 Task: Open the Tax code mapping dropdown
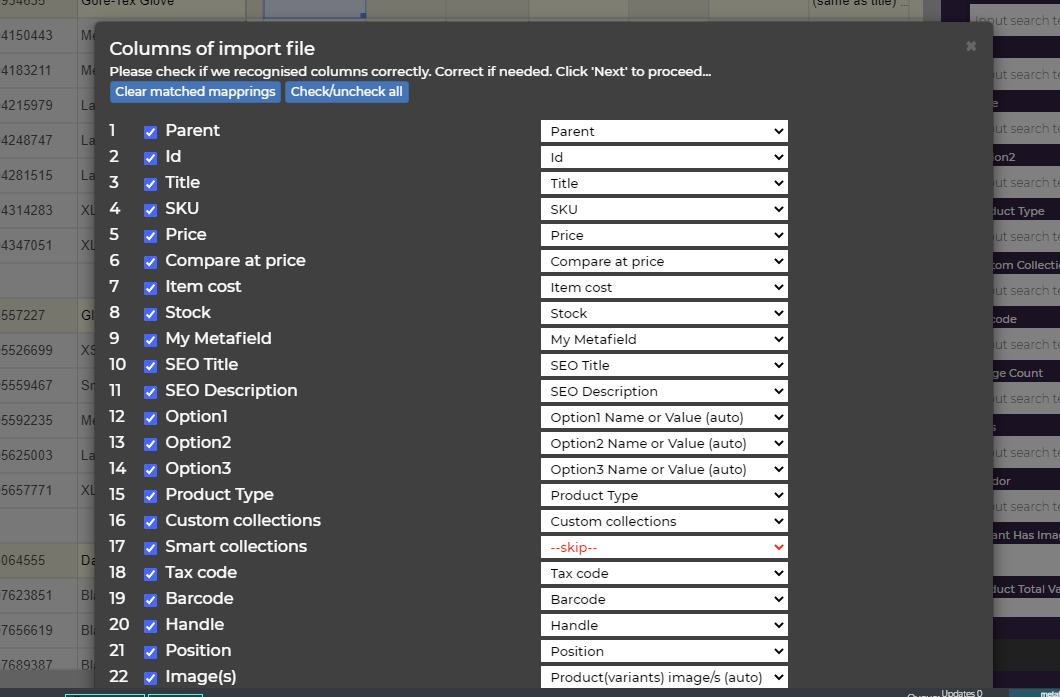point(664,574)
